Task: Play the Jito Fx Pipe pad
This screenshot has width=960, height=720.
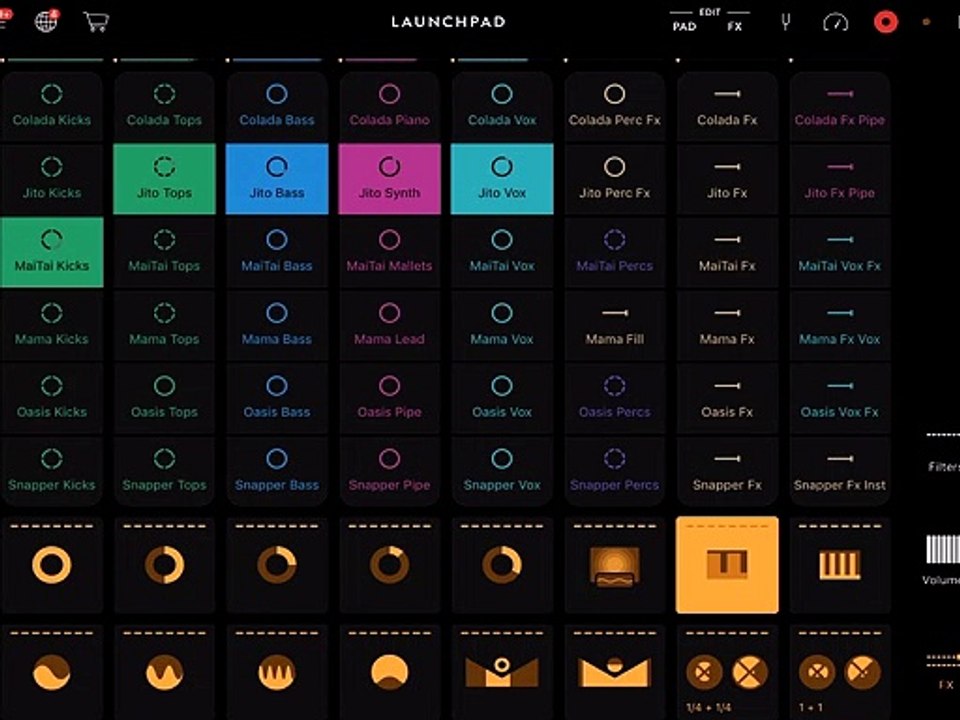Action: point(840,179)
